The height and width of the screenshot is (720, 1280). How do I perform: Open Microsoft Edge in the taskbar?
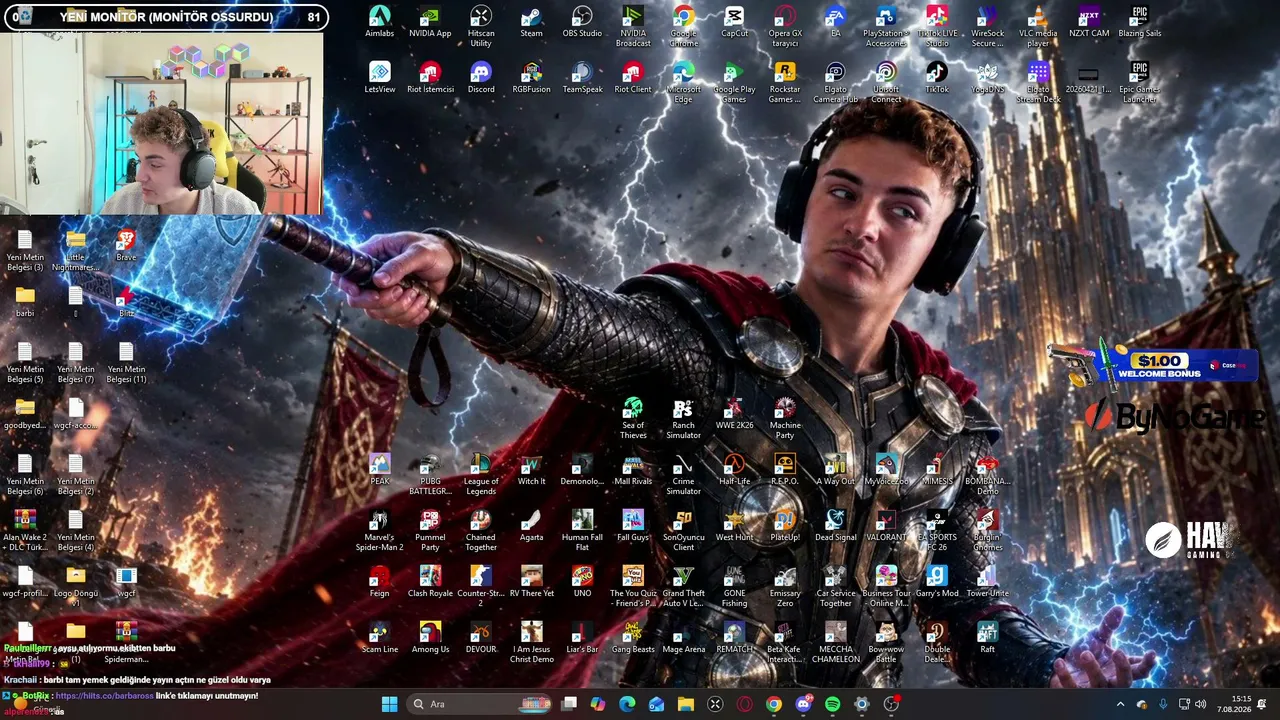point(627,704)
